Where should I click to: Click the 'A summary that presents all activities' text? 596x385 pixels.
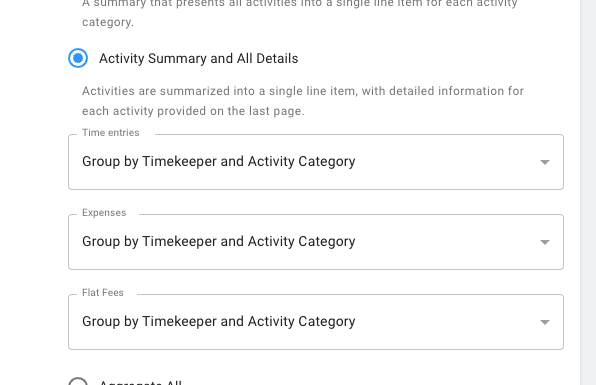coord(300,4)
